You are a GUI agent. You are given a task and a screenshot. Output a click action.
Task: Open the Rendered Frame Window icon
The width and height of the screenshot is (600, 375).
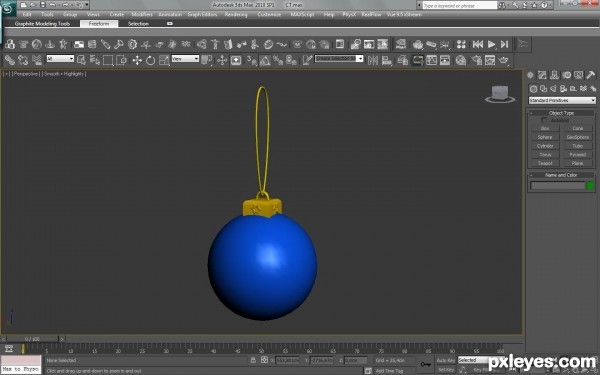[x=490, y=60]
